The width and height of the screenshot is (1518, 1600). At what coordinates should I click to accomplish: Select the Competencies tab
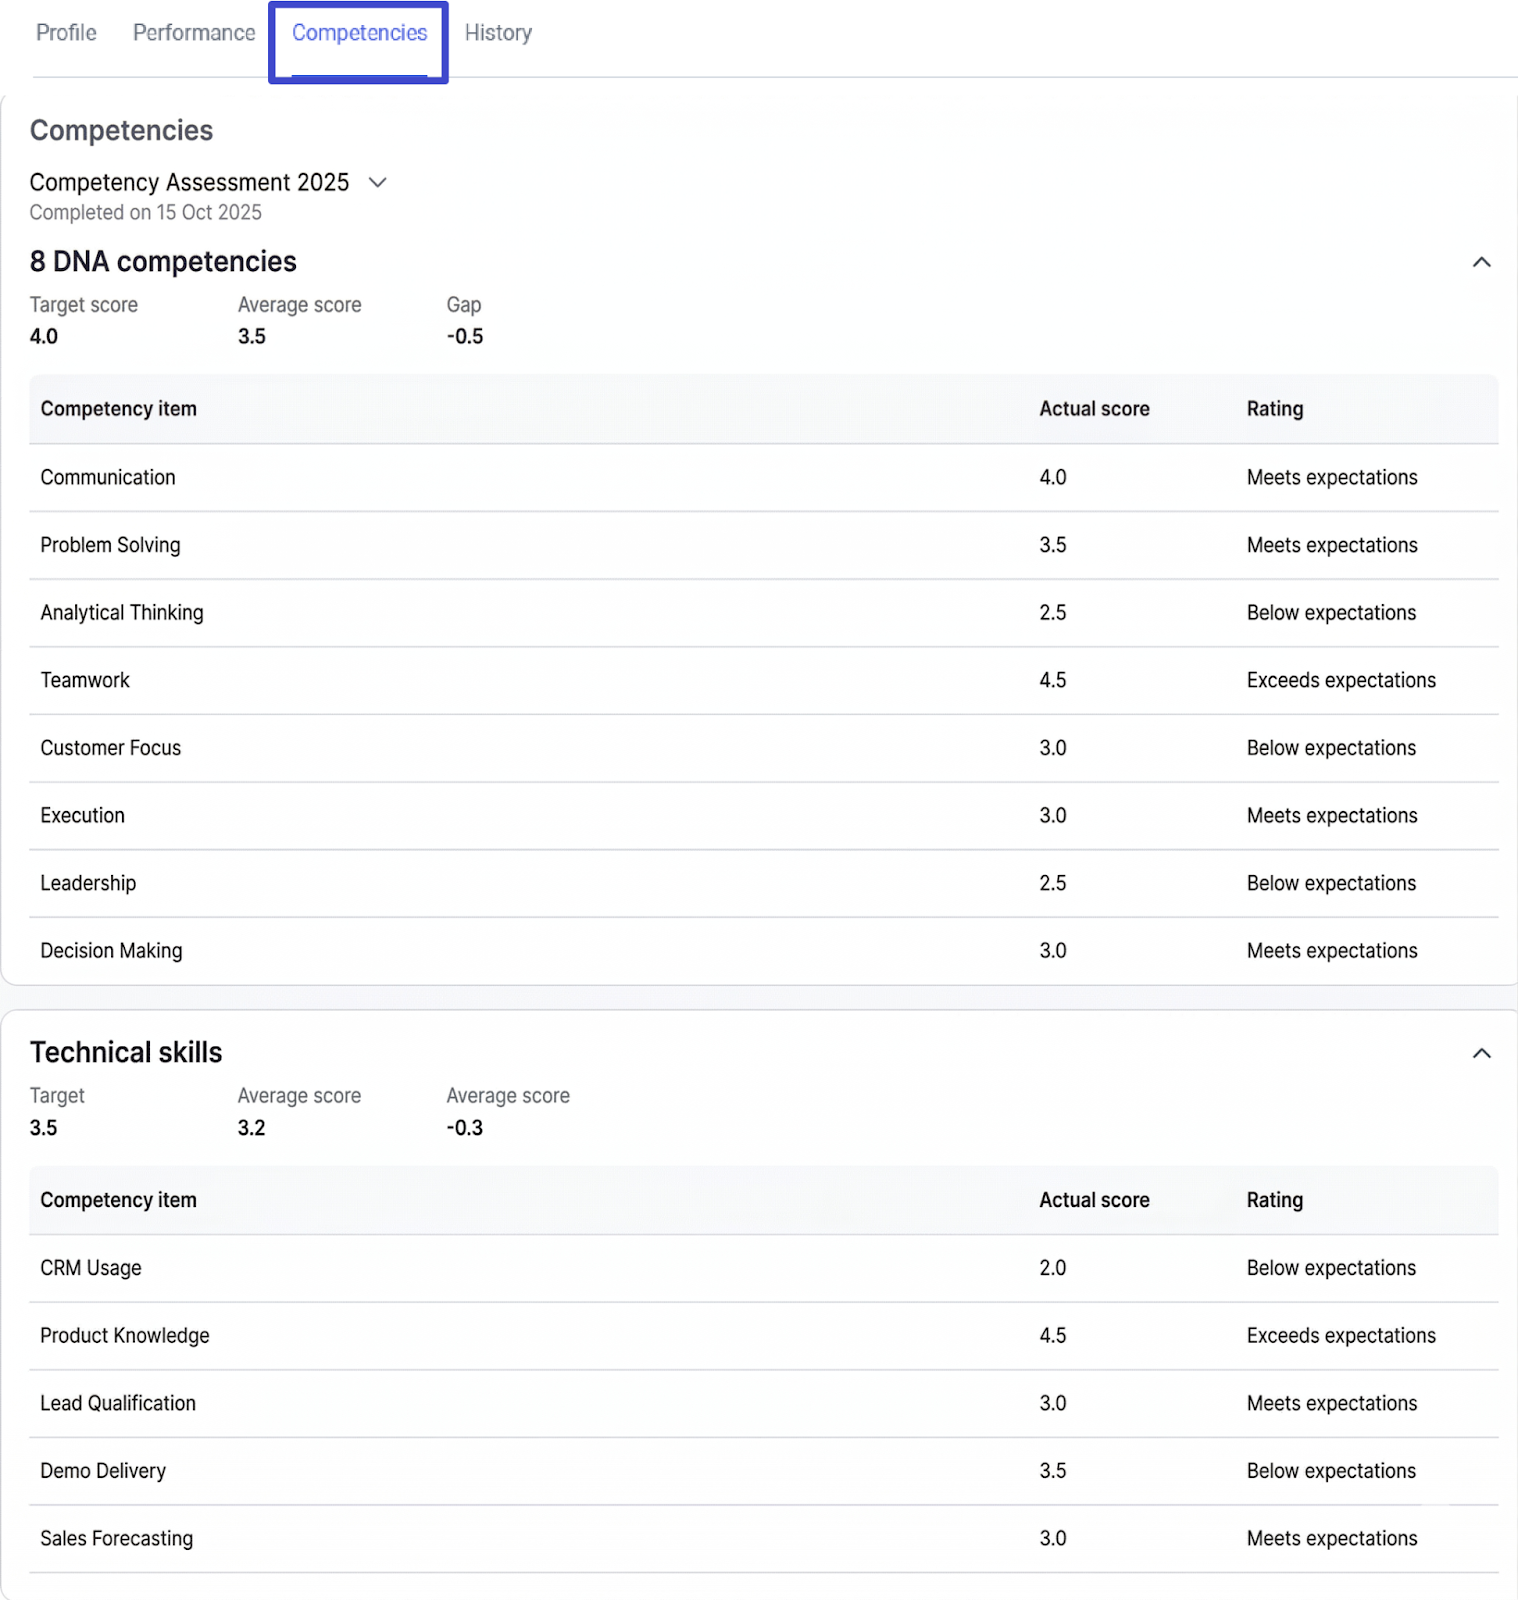pos(359,33)
